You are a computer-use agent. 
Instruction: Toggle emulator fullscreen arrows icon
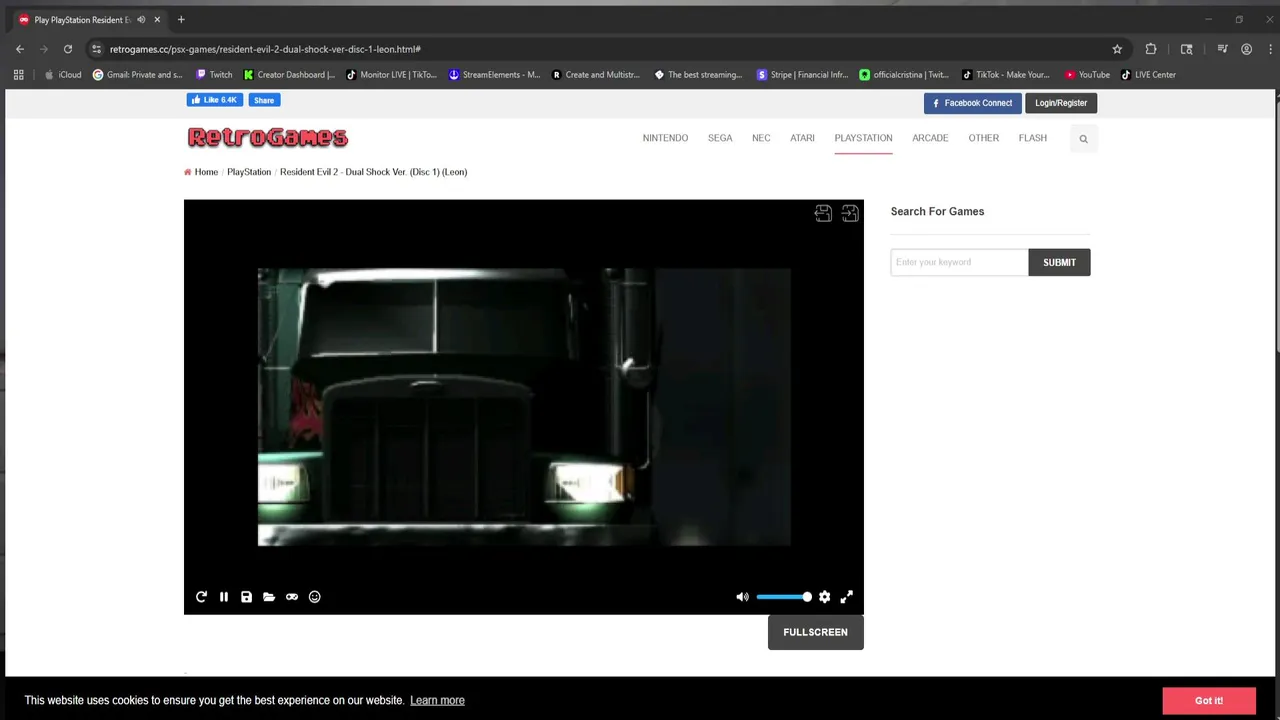[847, 597]
